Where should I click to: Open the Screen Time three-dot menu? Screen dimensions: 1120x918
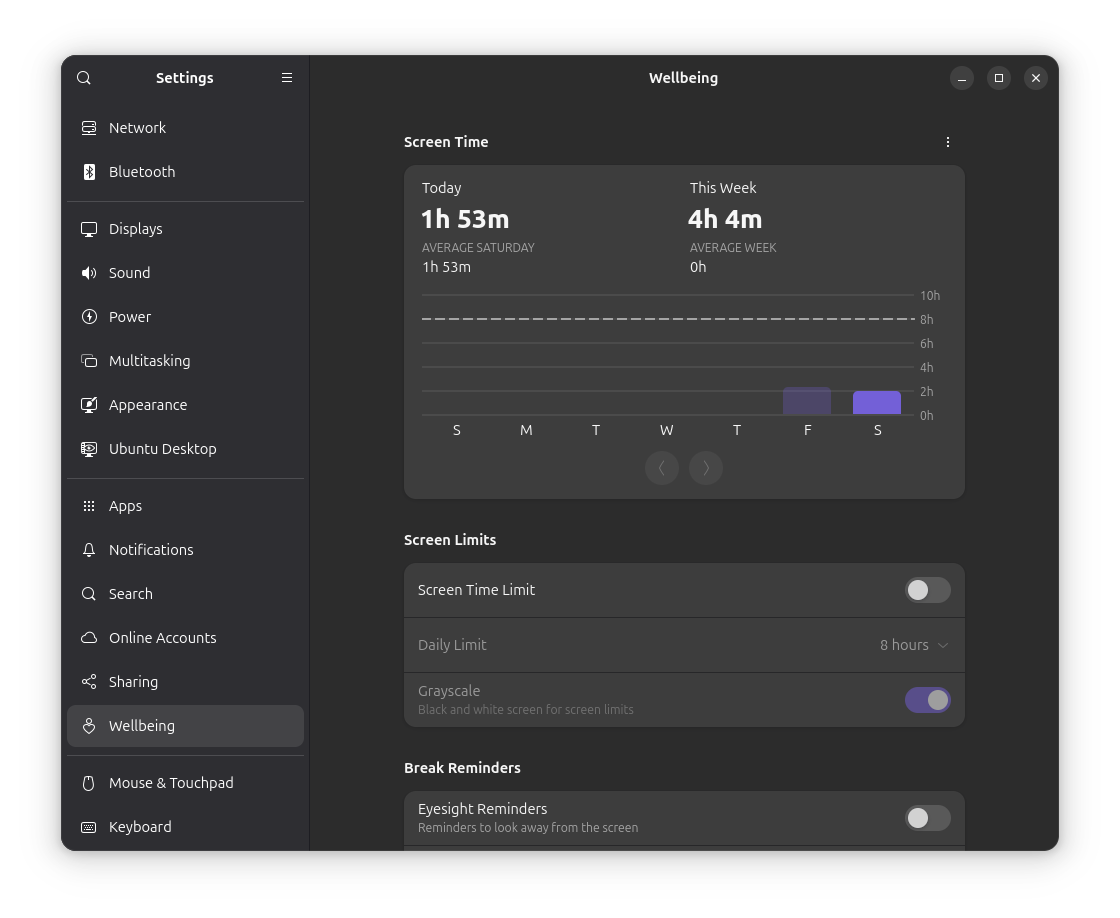coord(948,142)
